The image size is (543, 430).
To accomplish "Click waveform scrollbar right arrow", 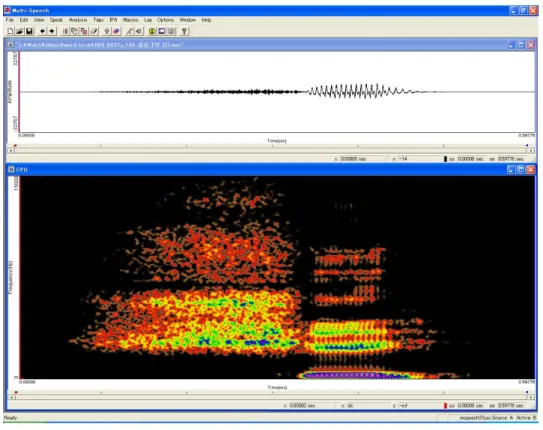I will tap(531, 151).
